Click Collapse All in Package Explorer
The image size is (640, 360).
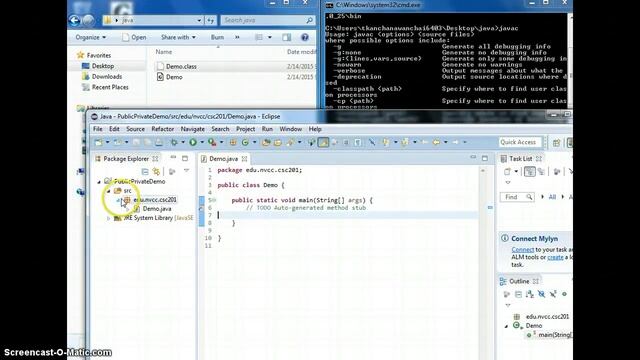coord(145,171)
